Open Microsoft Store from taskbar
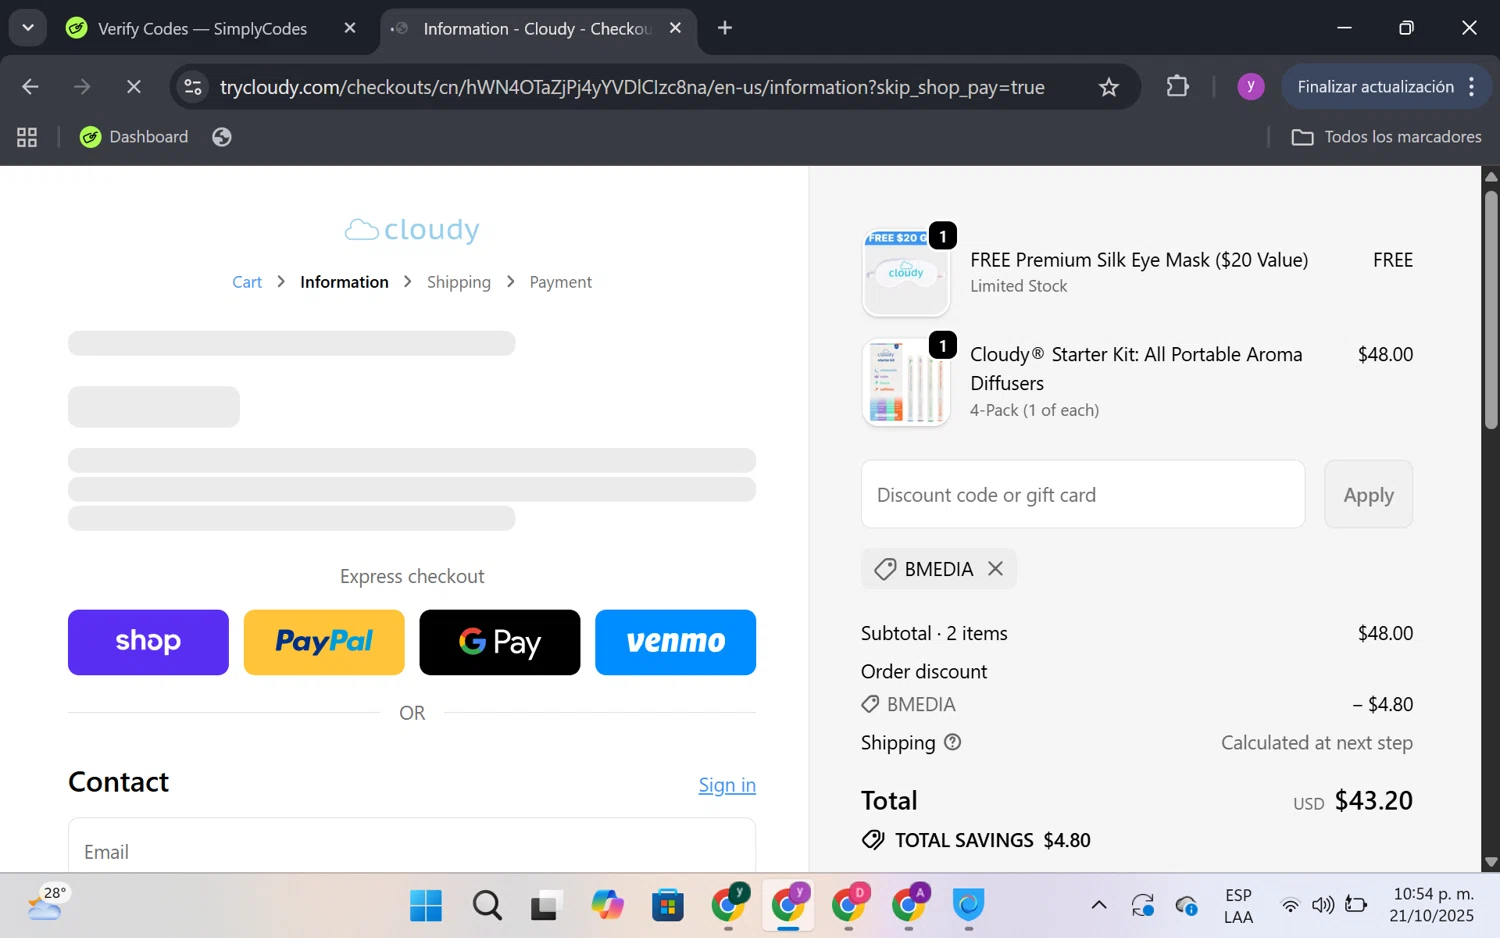Screen dimensions: 1500x938 [667, 905]
